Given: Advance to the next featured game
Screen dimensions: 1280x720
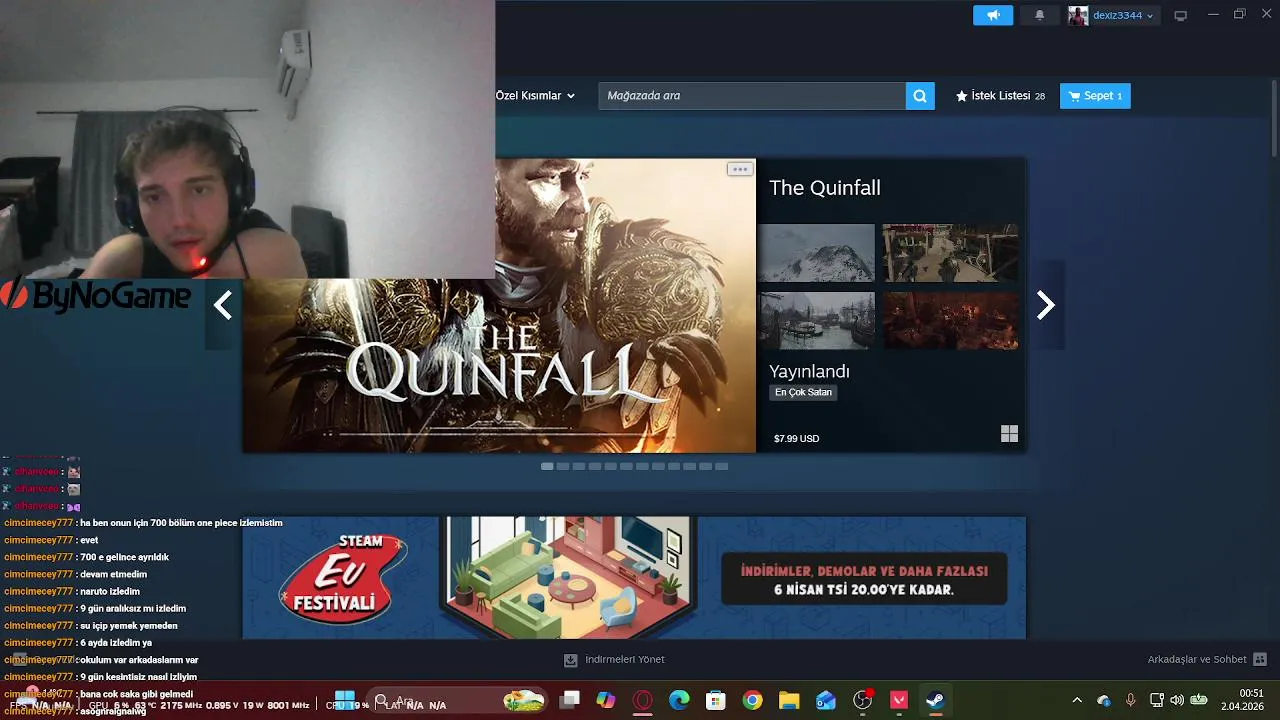Looking at the screenshot, I should click(1045, 305).
